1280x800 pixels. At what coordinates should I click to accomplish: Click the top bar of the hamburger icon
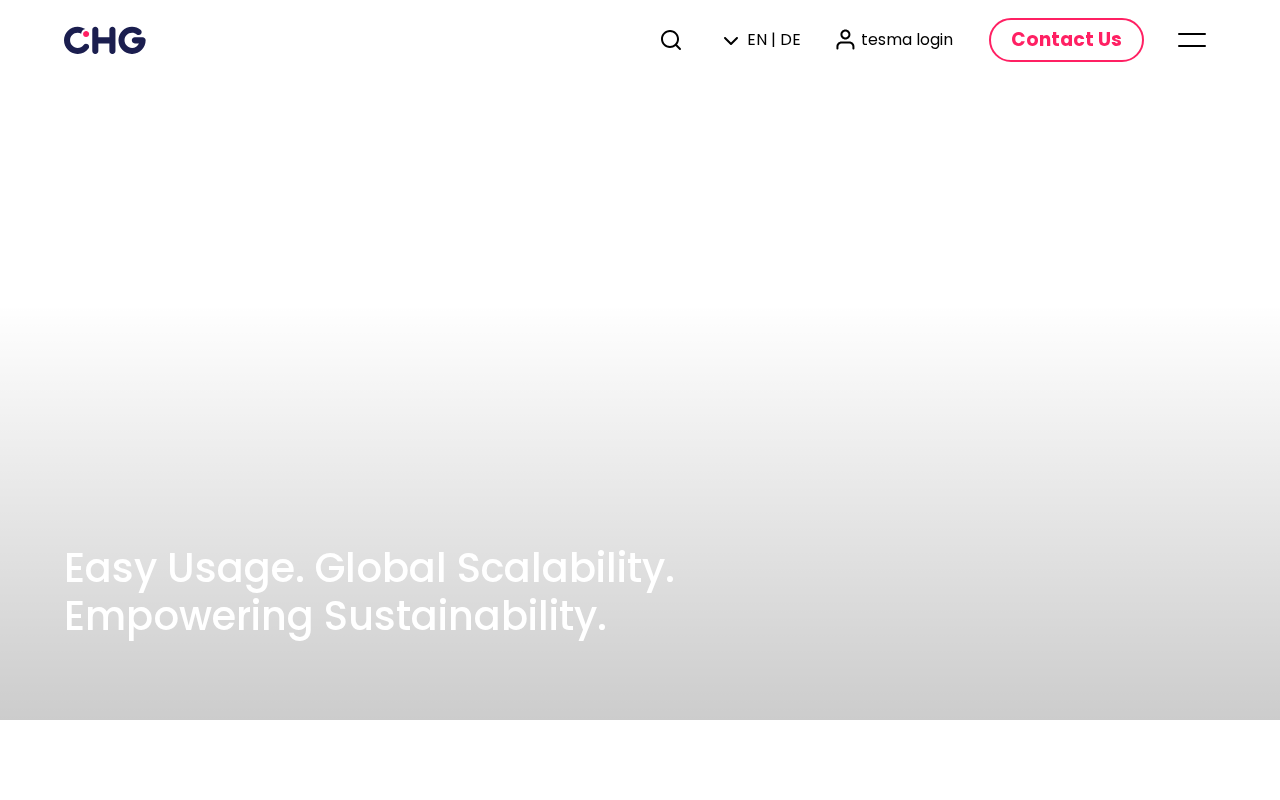tap(1192, 34)
